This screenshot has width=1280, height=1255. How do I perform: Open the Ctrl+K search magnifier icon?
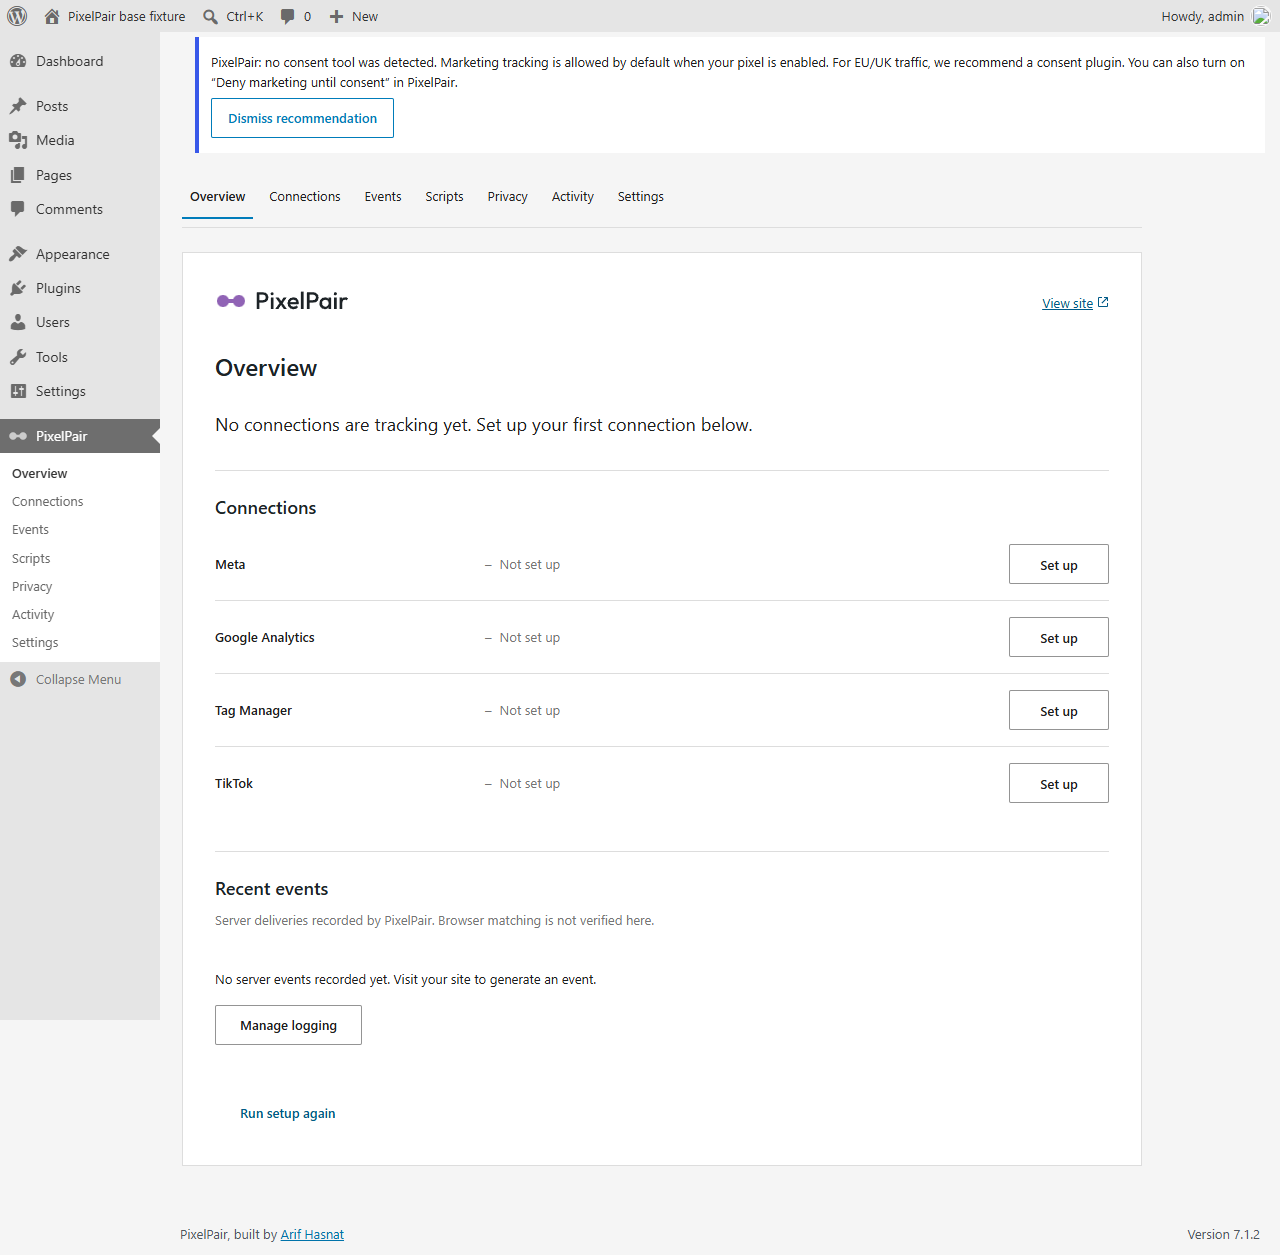point(210,17)
